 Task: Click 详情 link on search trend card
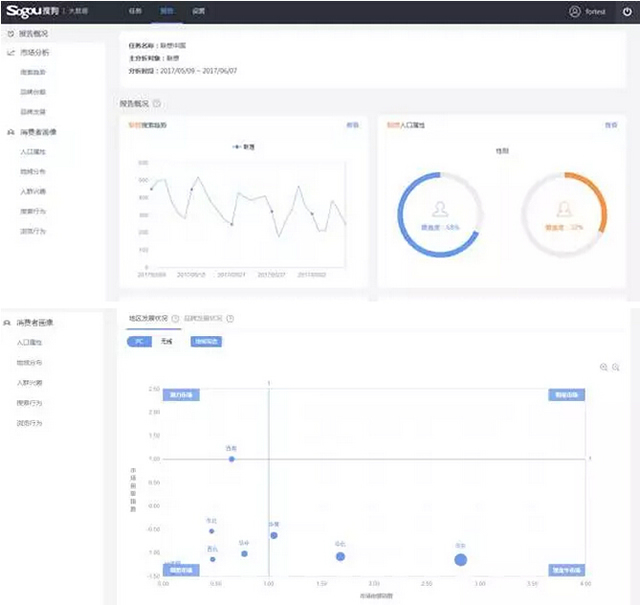[x=352, y=126]
